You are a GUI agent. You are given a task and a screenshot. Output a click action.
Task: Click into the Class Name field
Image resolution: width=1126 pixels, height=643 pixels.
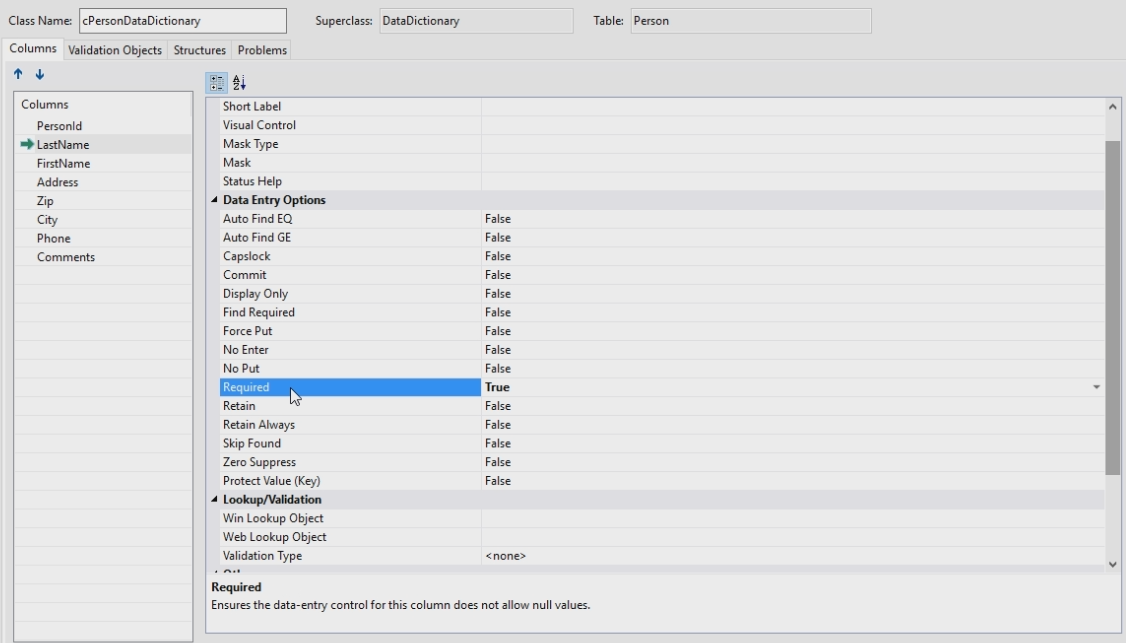182,21
